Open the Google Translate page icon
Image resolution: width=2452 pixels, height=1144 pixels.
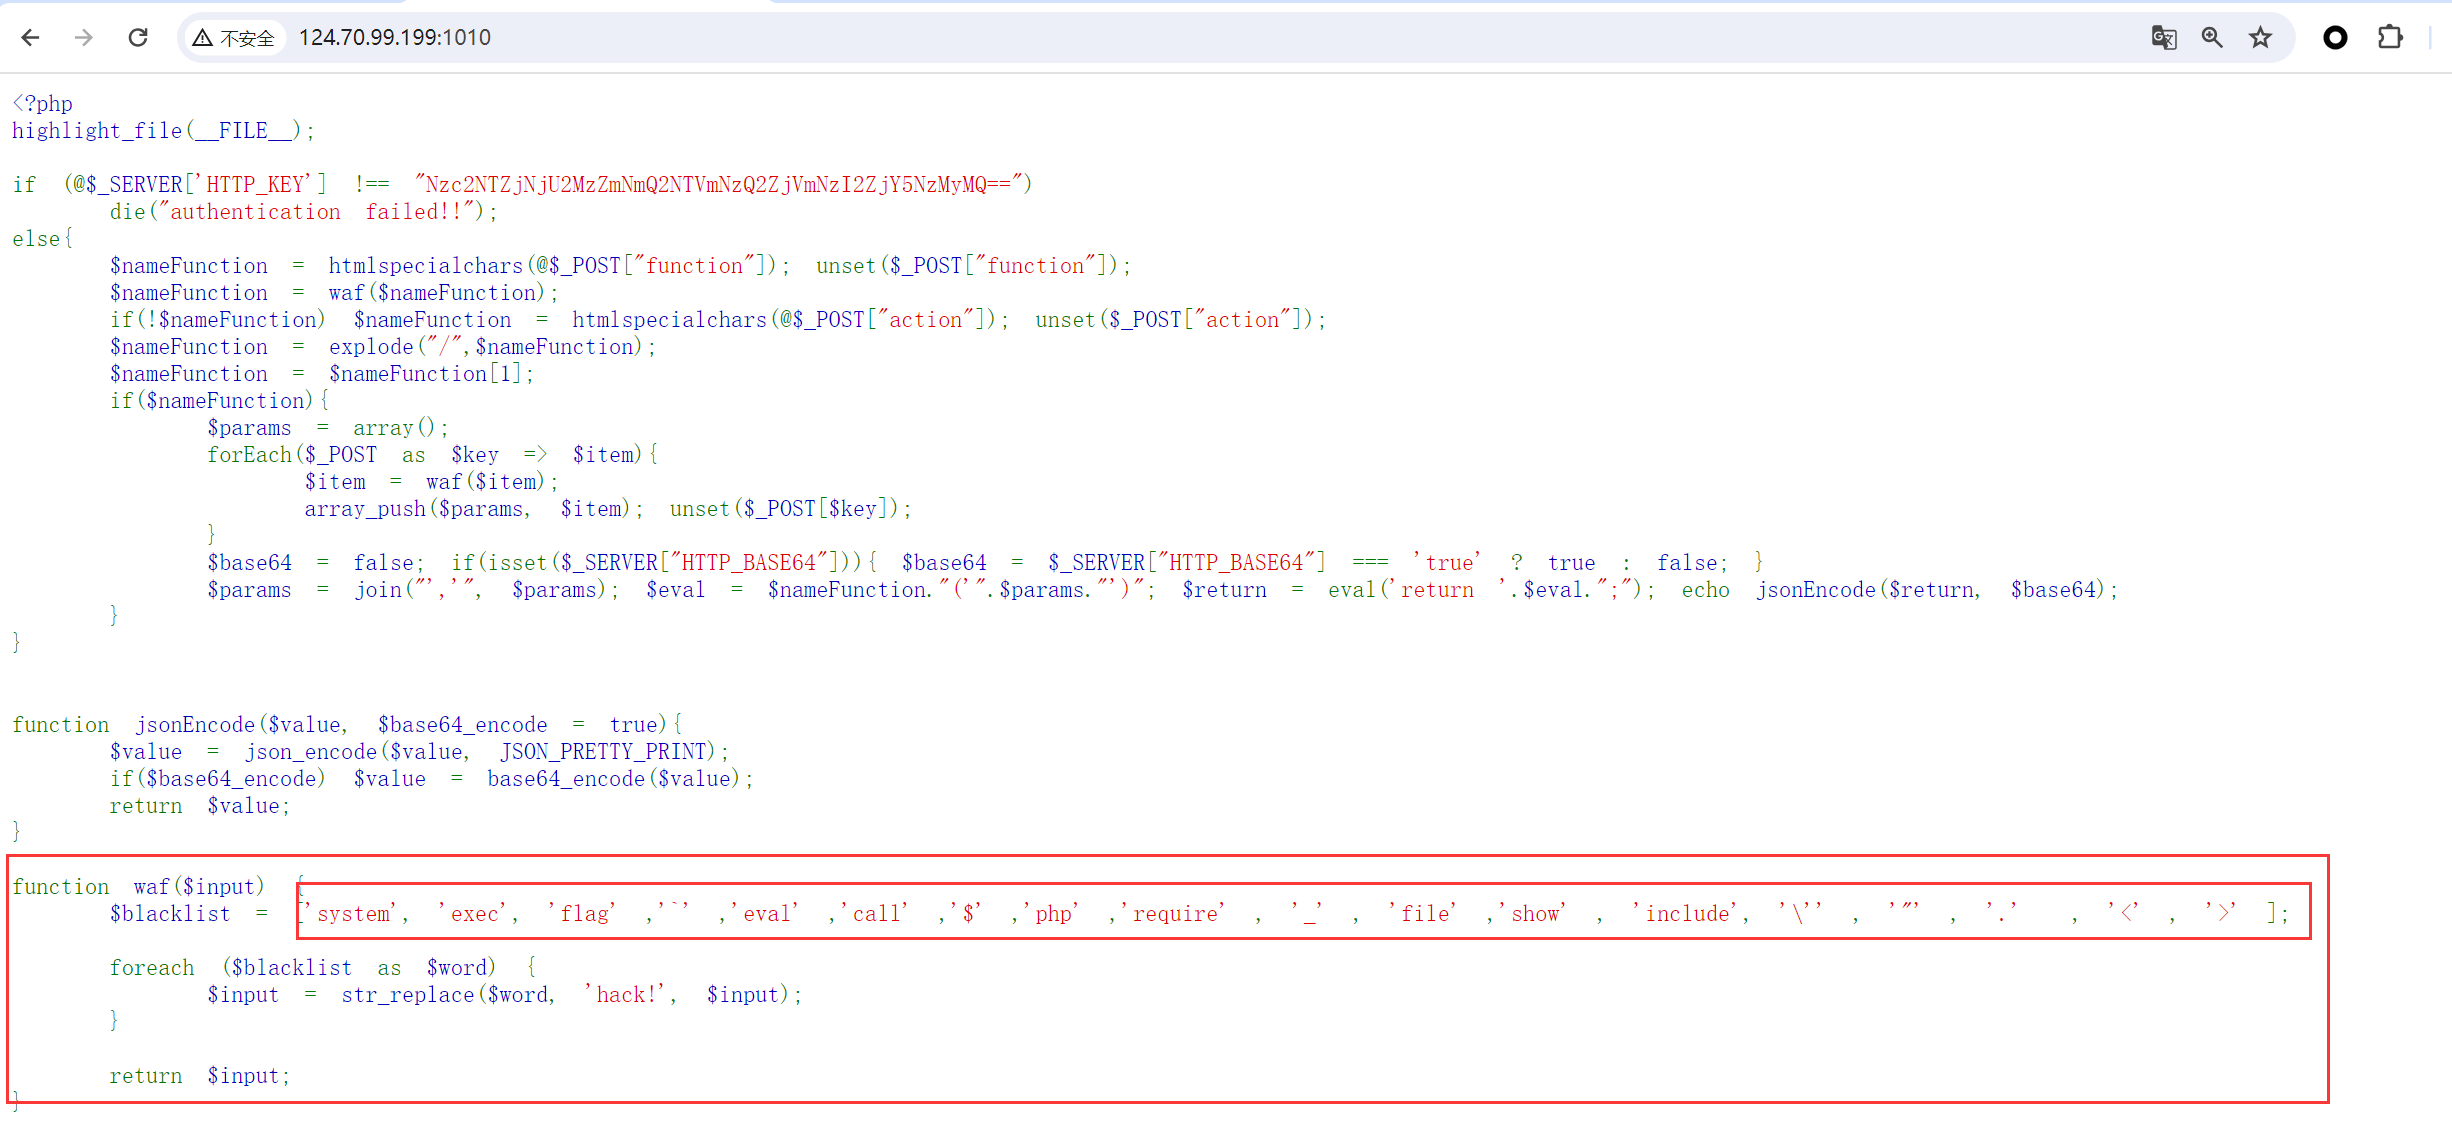2164,38
